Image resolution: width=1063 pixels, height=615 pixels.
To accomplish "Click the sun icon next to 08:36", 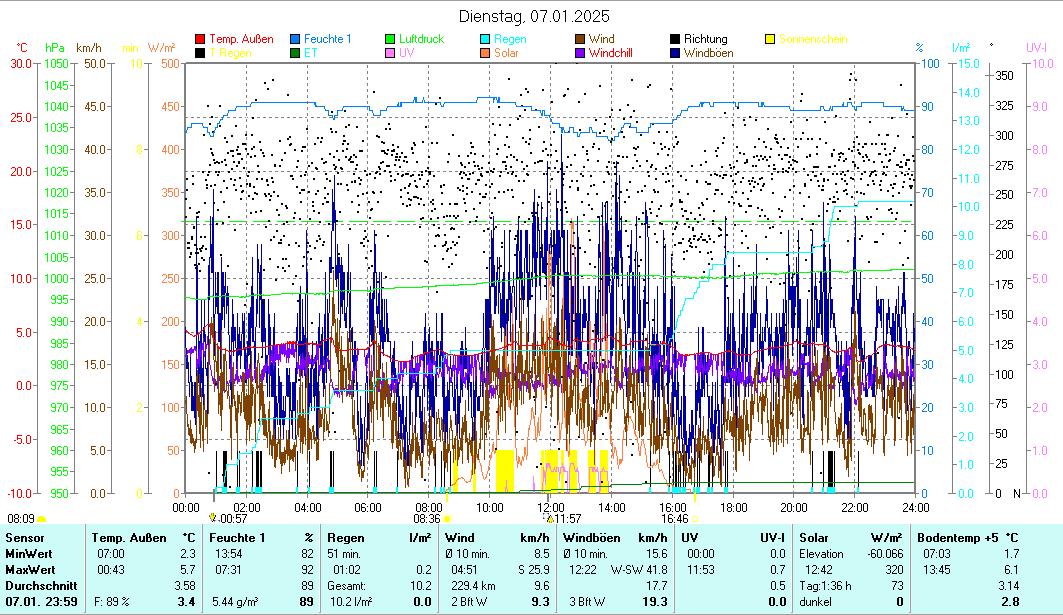I will [447, 519].
